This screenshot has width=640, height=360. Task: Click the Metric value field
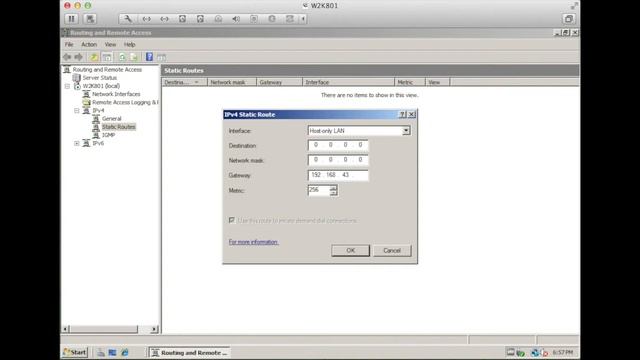319,190
